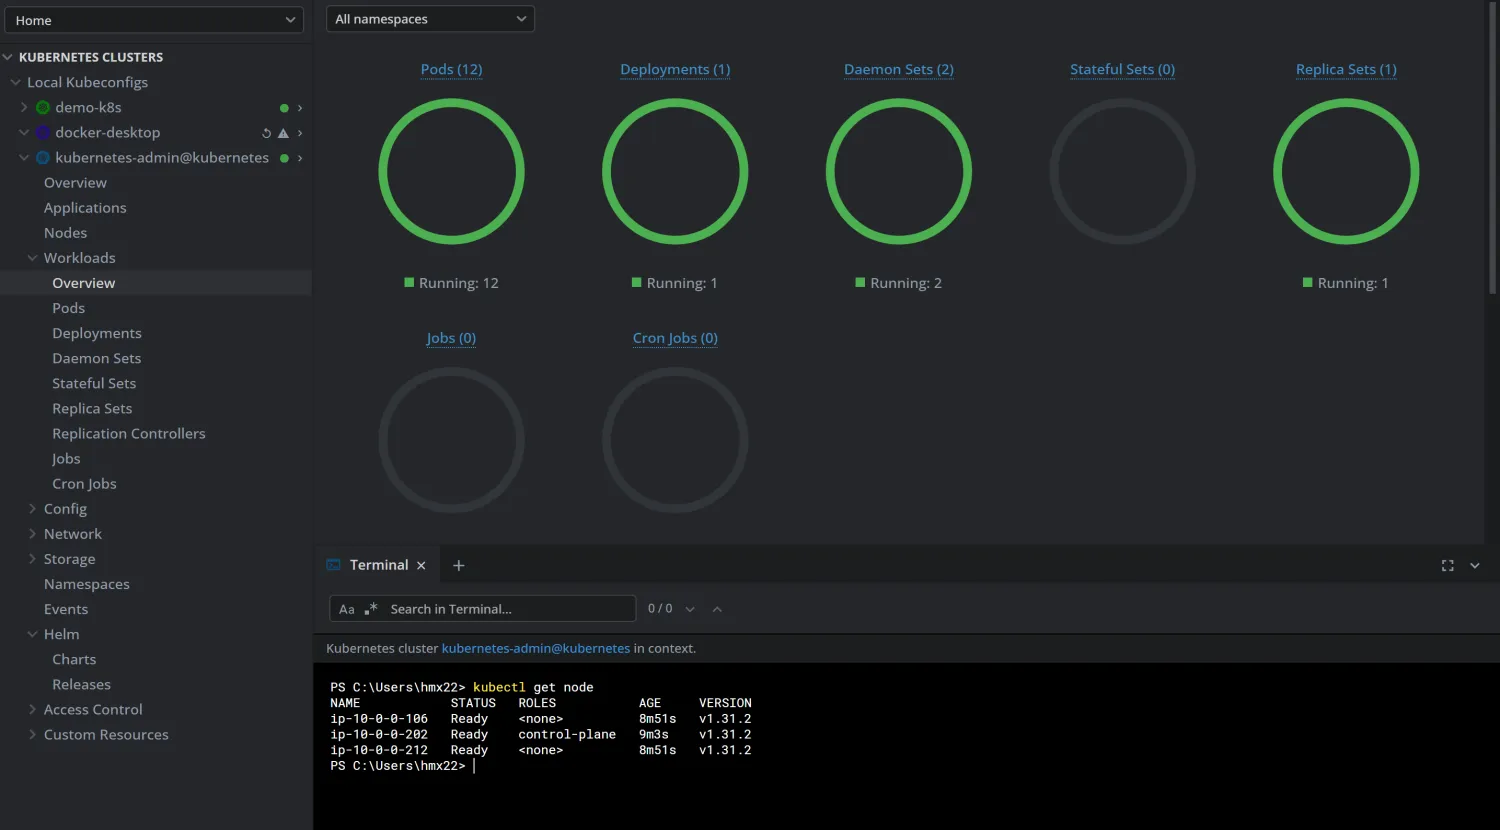
Task: Select the Terminal tab
Action: click(x=378, y=566)
